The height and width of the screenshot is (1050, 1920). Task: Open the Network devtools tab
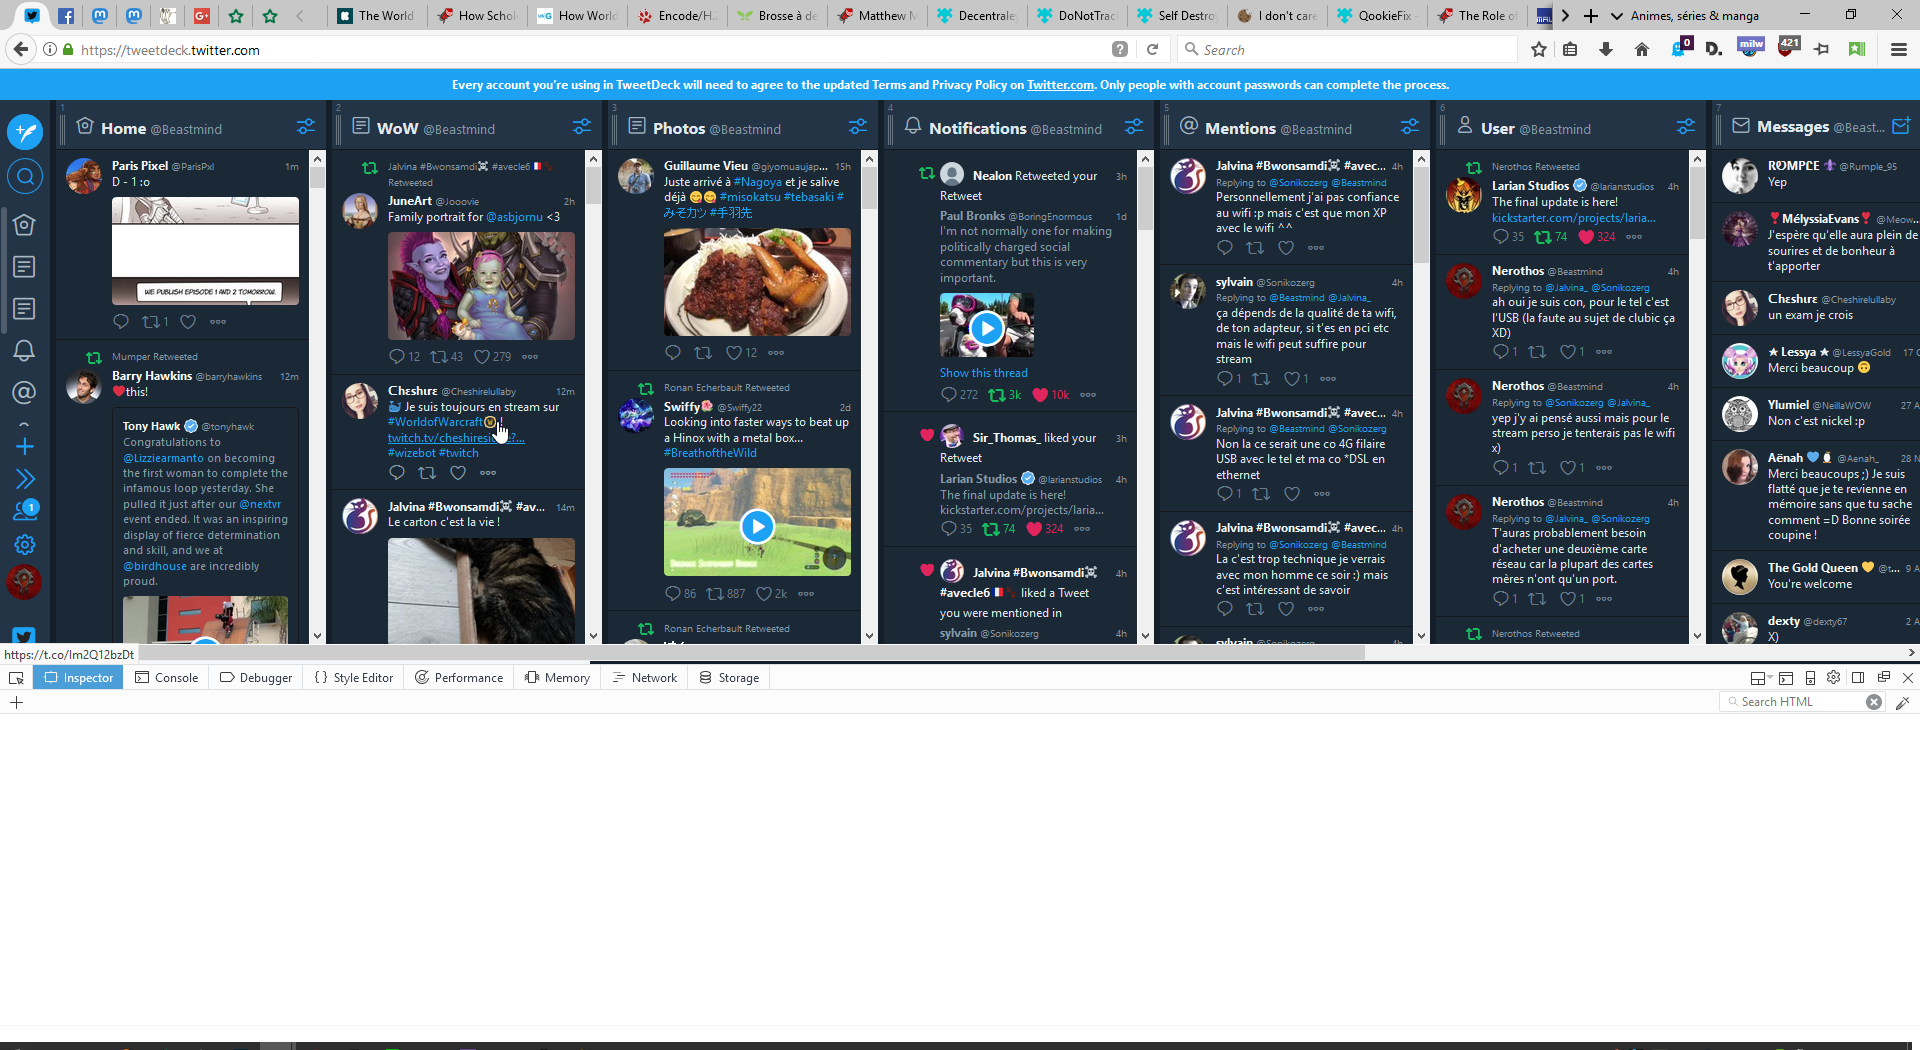pyautogui.click(x=645, y=677)
